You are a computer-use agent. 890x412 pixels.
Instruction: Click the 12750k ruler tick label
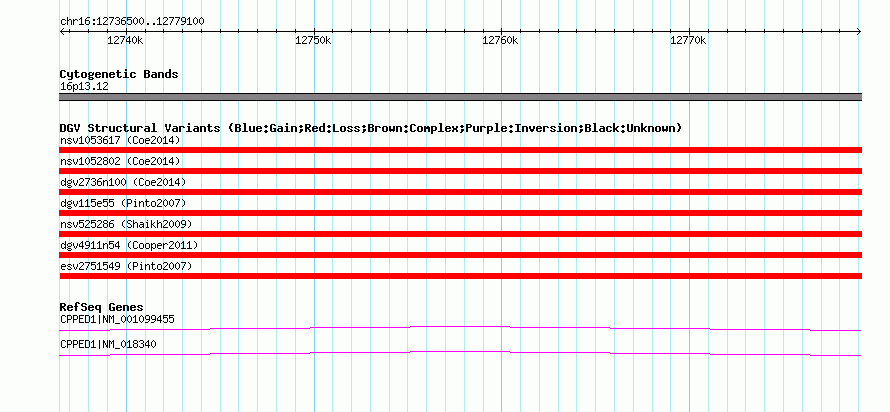click(x=313, y=41)
